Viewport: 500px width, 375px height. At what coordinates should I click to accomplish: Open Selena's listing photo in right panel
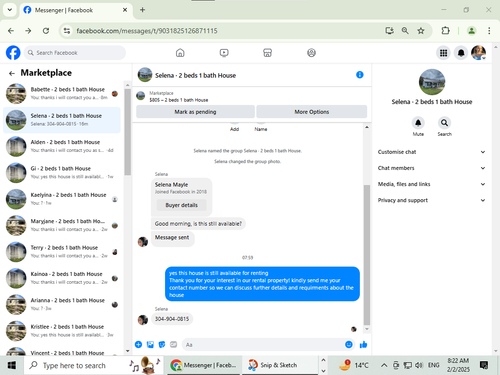[x=432, y=82]
